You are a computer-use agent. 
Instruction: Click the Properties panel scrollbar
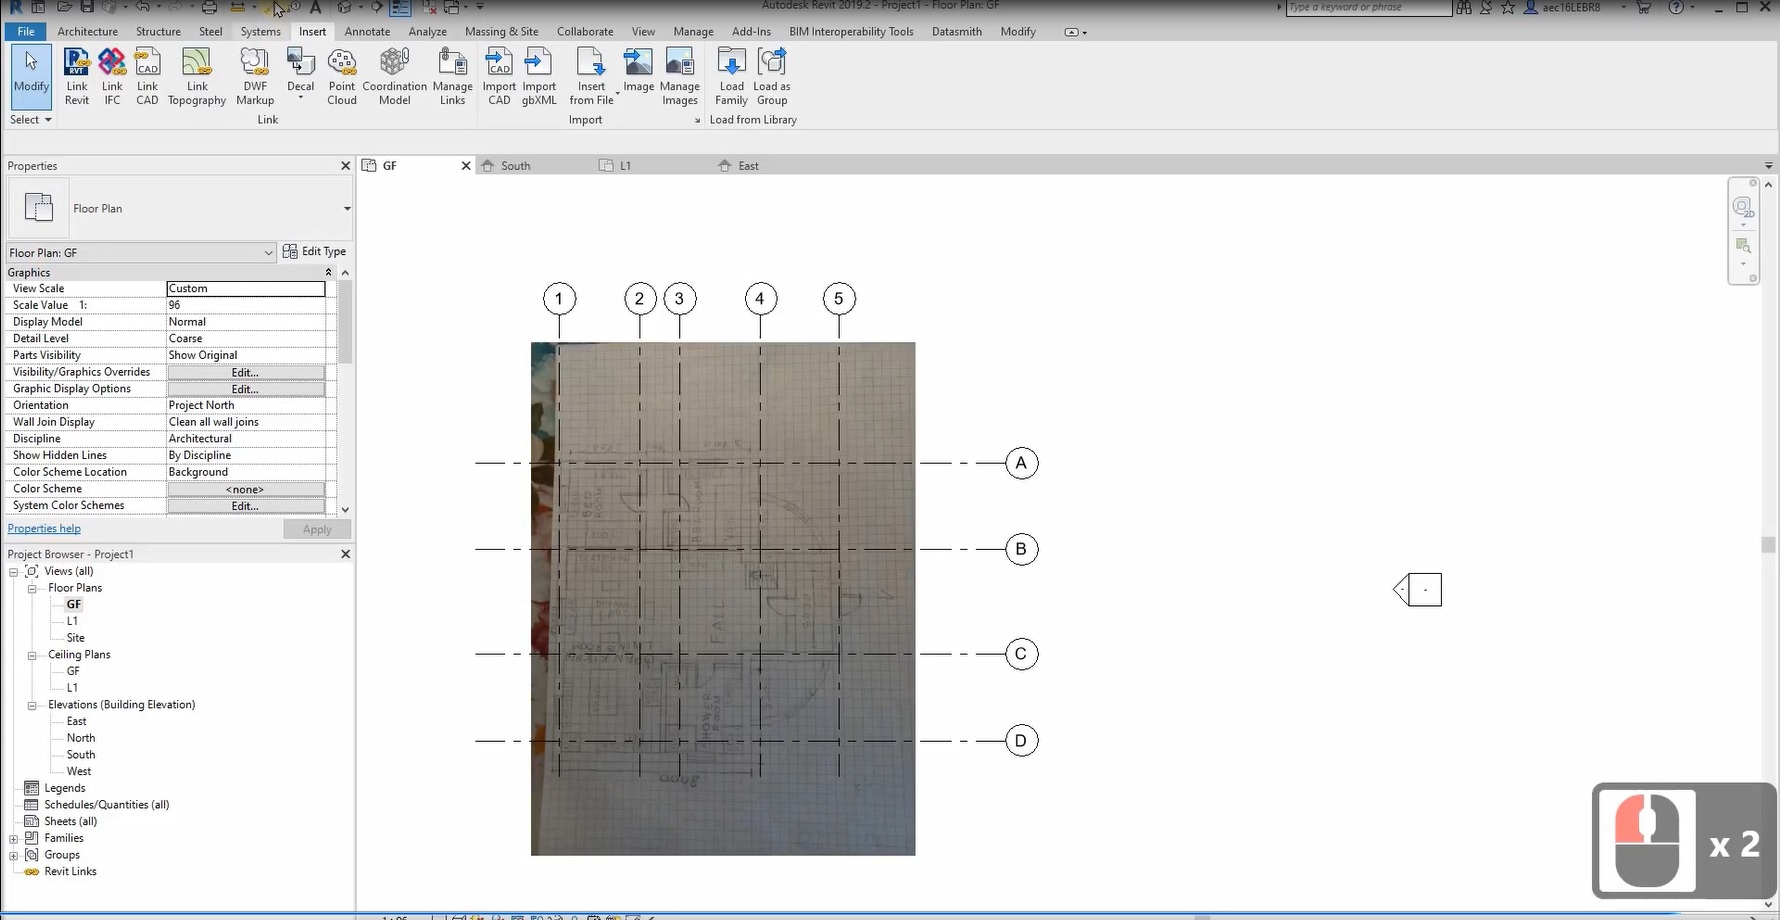pos(345,321)
